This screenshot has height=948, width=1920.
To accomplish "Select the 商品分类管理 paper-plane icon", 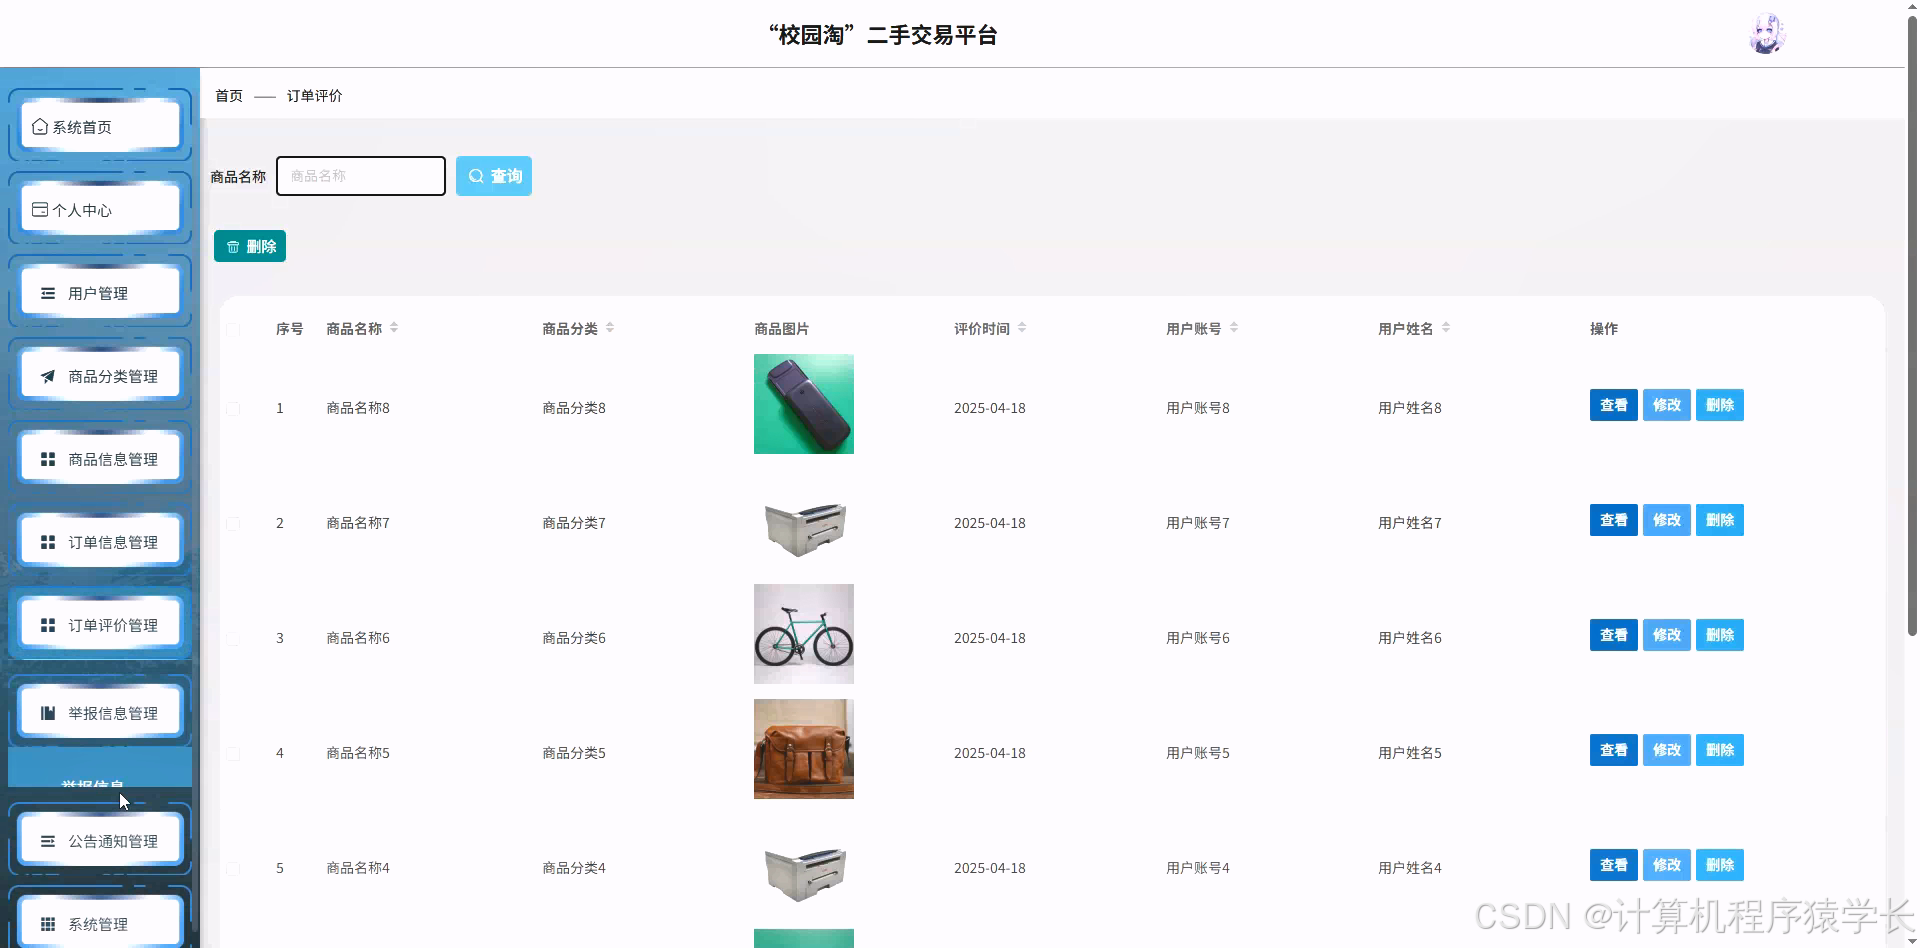I will (x=46, y=376).
